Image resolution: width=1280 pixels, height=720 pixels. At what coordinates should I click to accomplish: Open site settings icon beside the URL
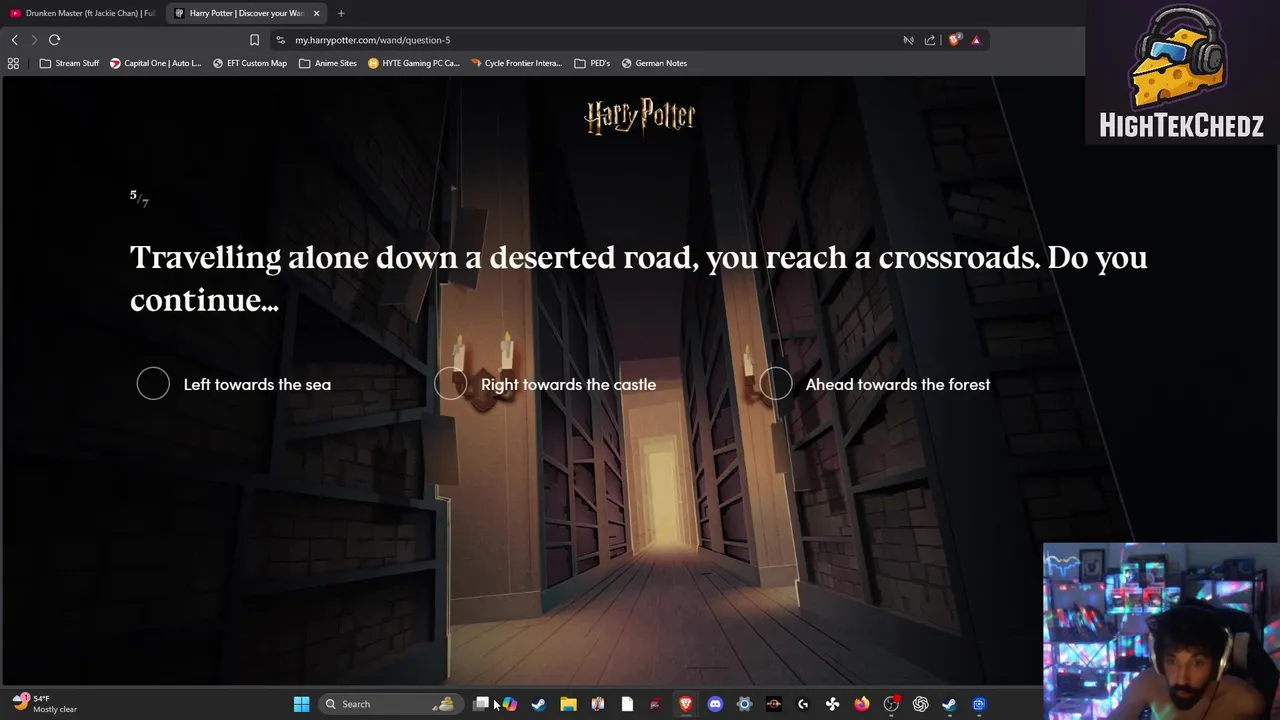pyautogui.click(x=281, y=40)
